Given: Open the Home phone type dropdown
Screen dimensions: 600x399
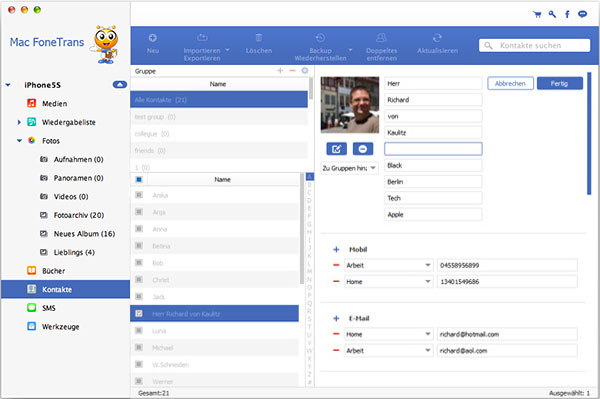Looking at the screenshot, I should click(x=389, y=282).
